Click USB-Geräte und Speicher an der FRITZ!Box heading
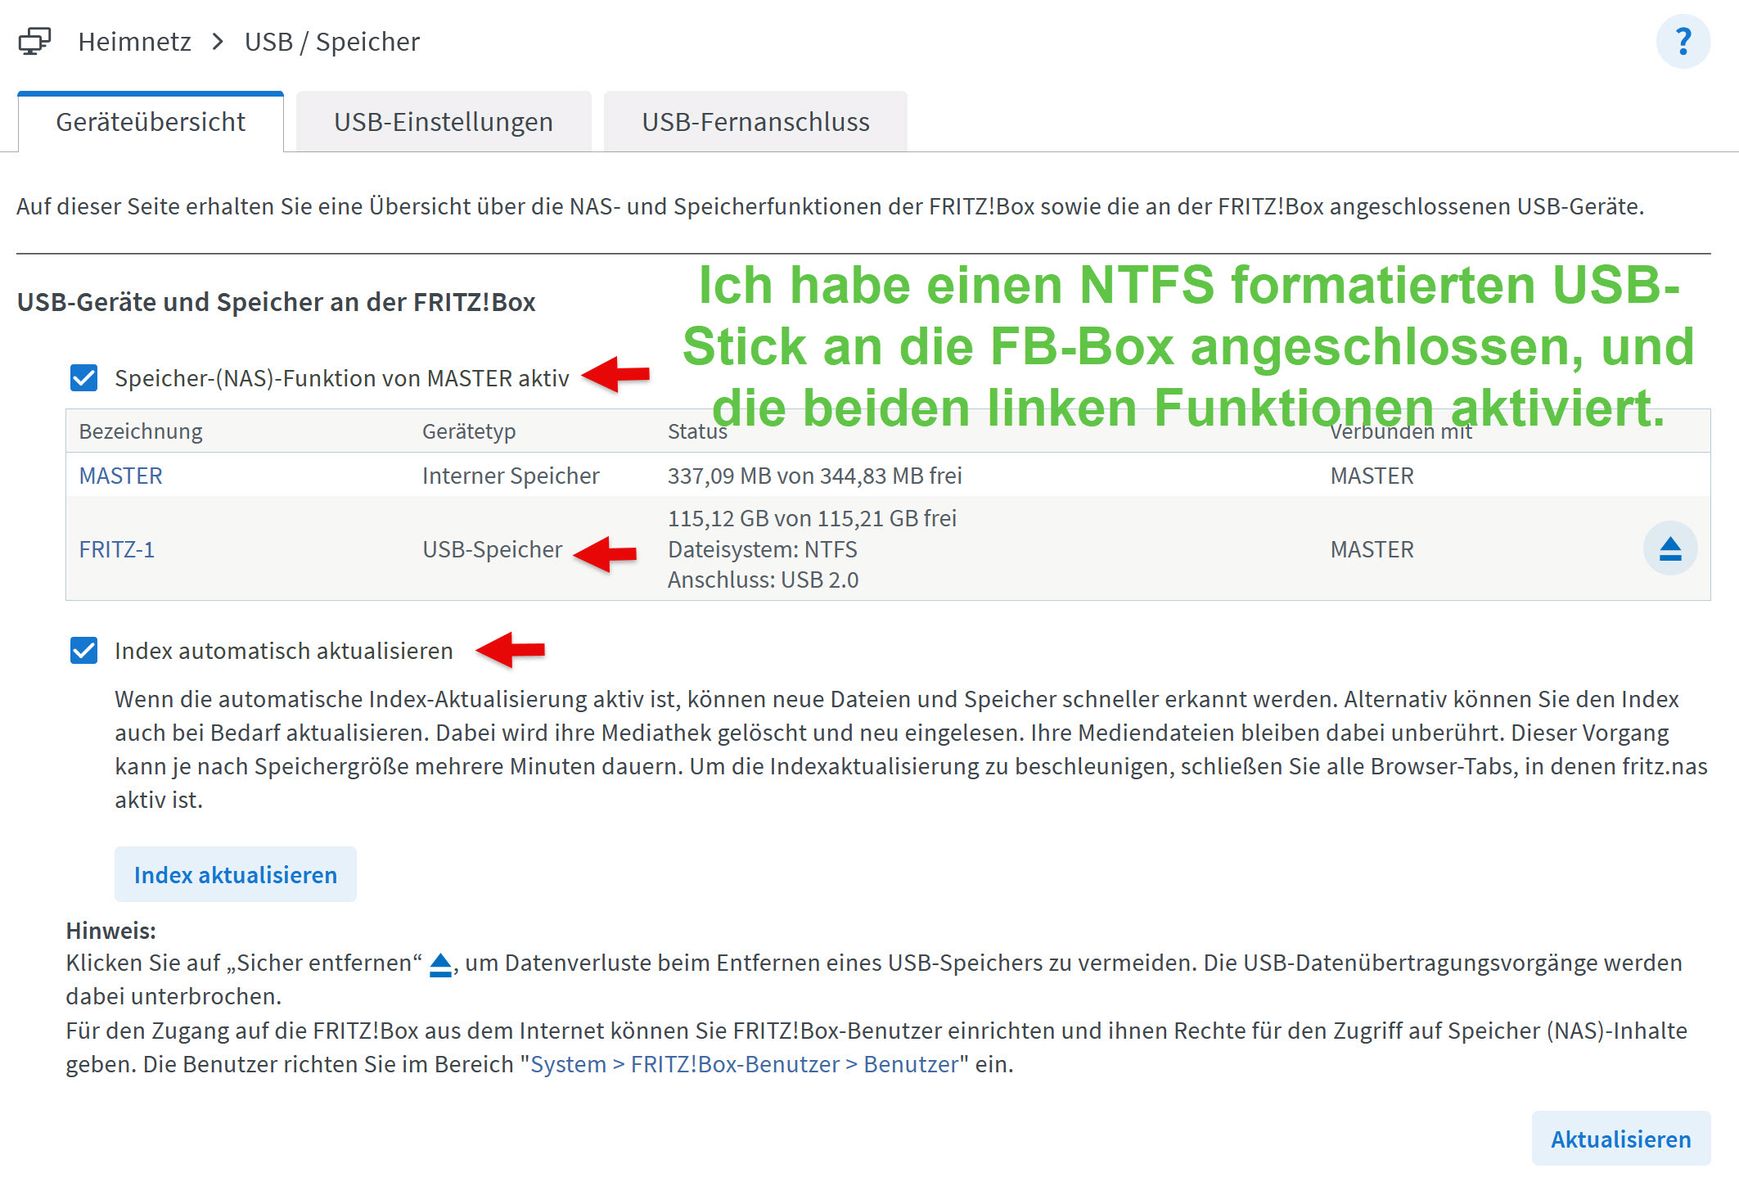Image resolution: width=1739 pixels, height=1200 pixels. (x=276, y=302)
